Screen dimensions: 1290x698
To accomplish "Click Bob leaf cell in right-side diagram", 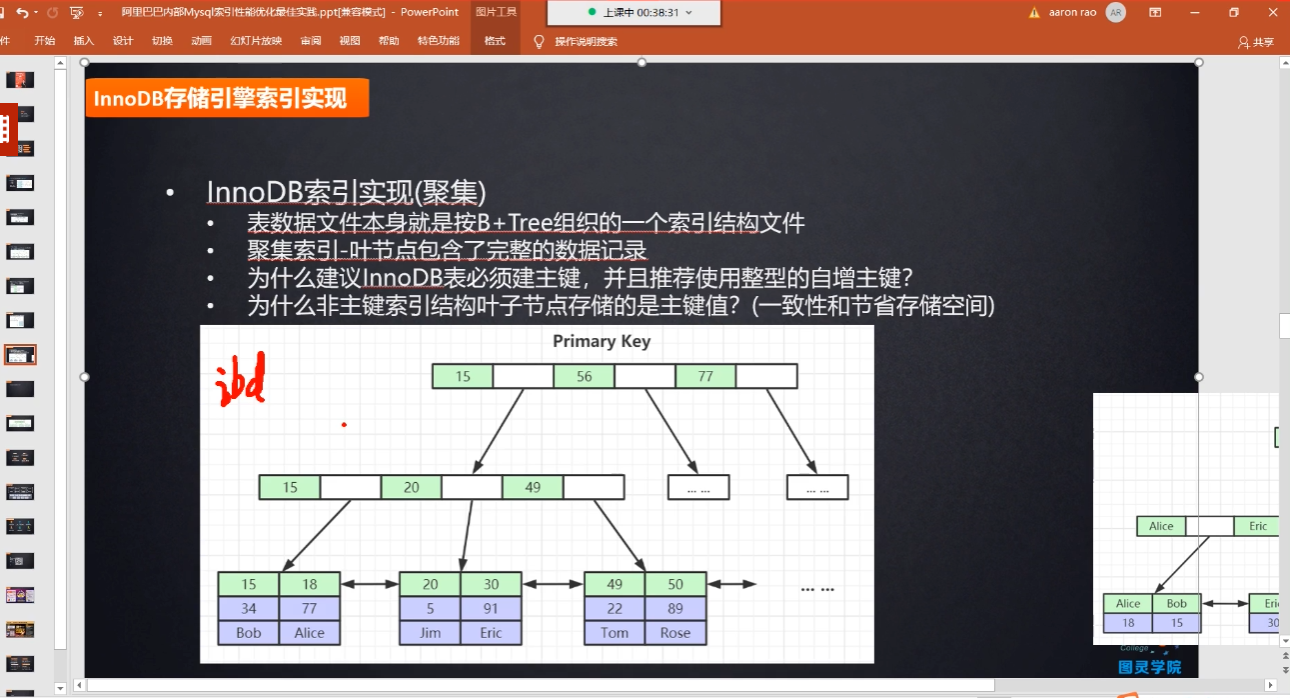I will 1177,604.
